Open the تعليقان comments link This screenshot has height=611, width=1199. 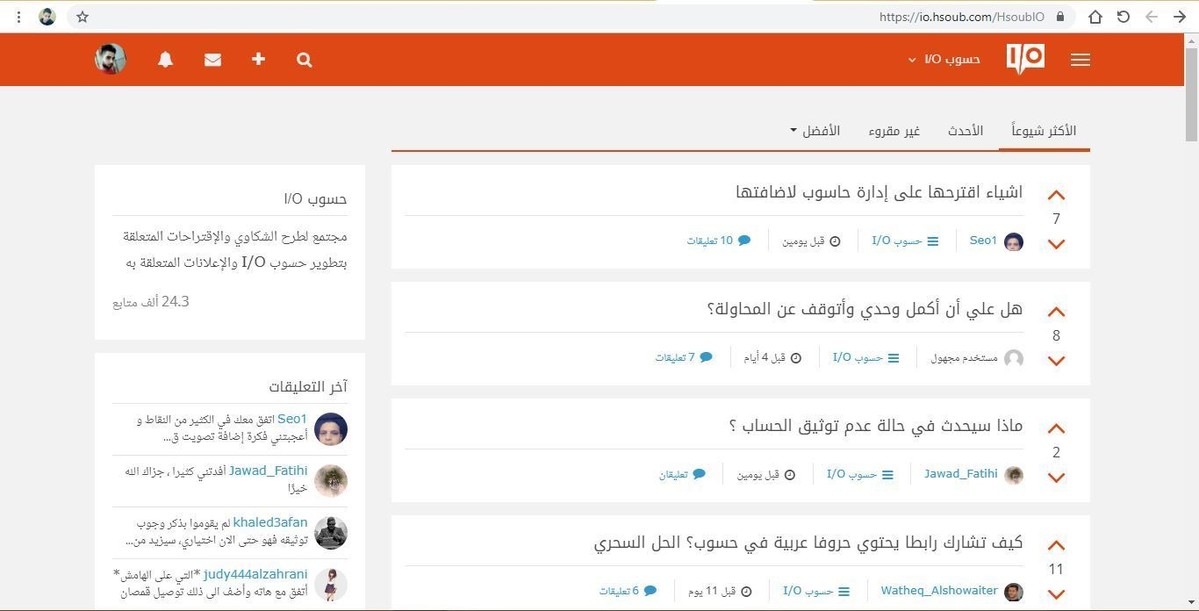click(682, 474)
